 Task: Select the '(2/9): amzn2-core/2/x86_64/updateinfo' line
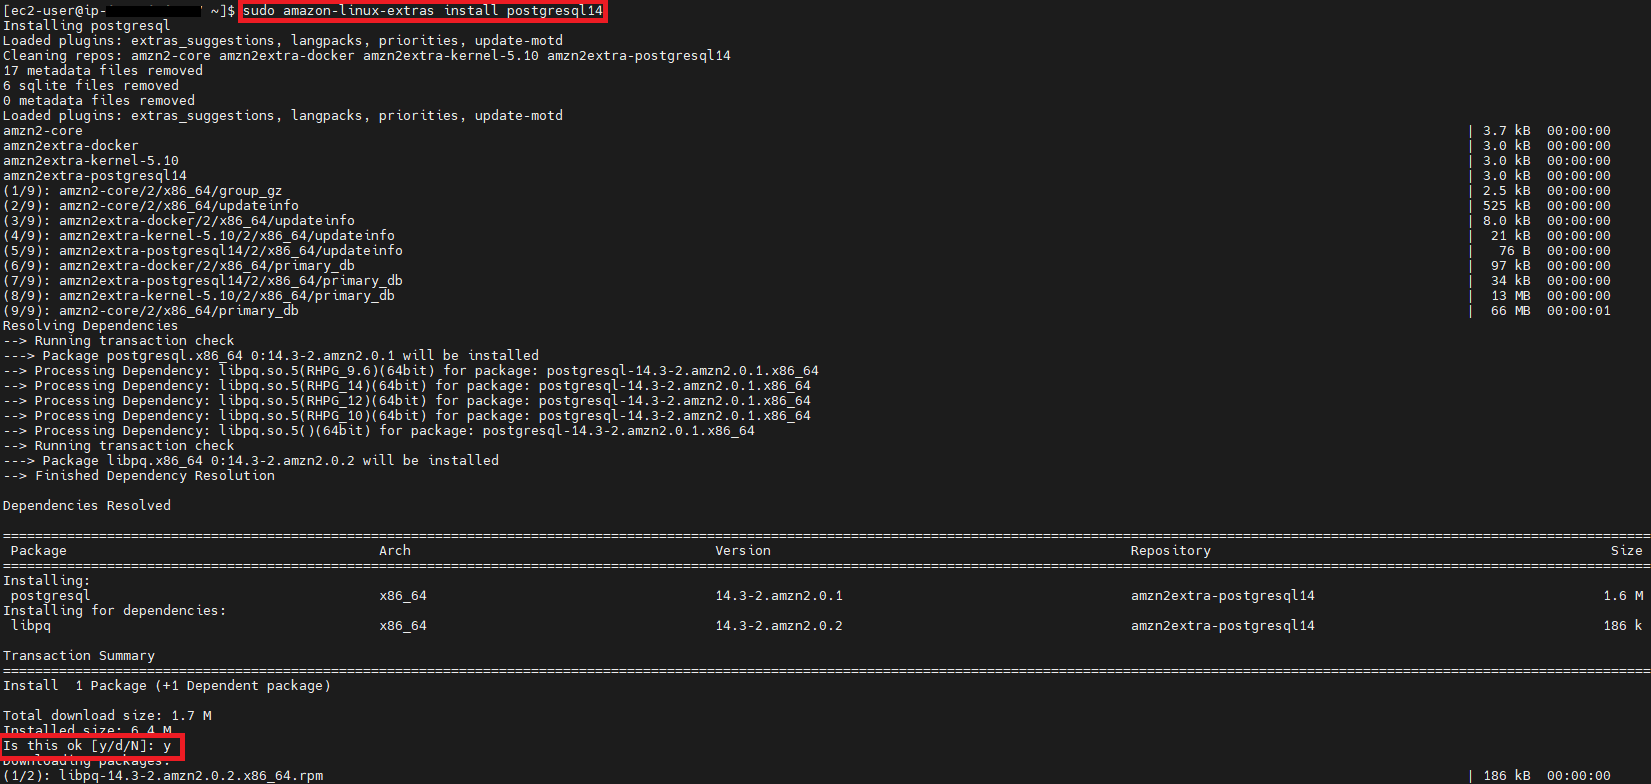coord(151,206)
